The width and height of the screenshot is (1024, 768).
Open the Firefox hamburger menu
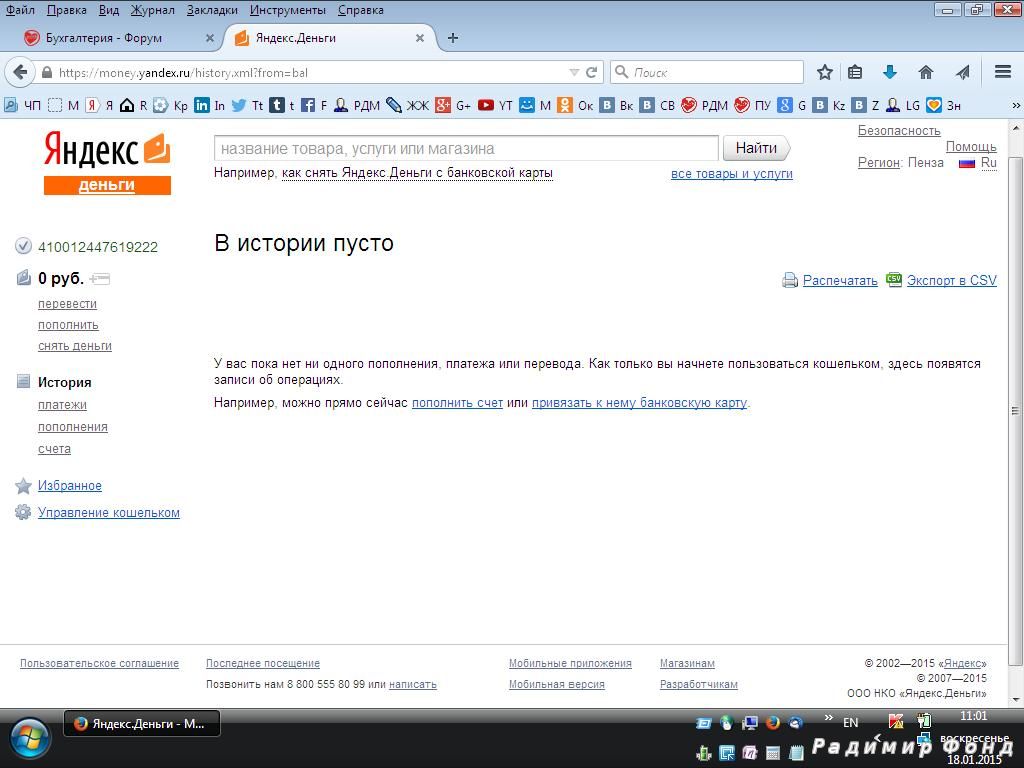[x=1003, y=72]
